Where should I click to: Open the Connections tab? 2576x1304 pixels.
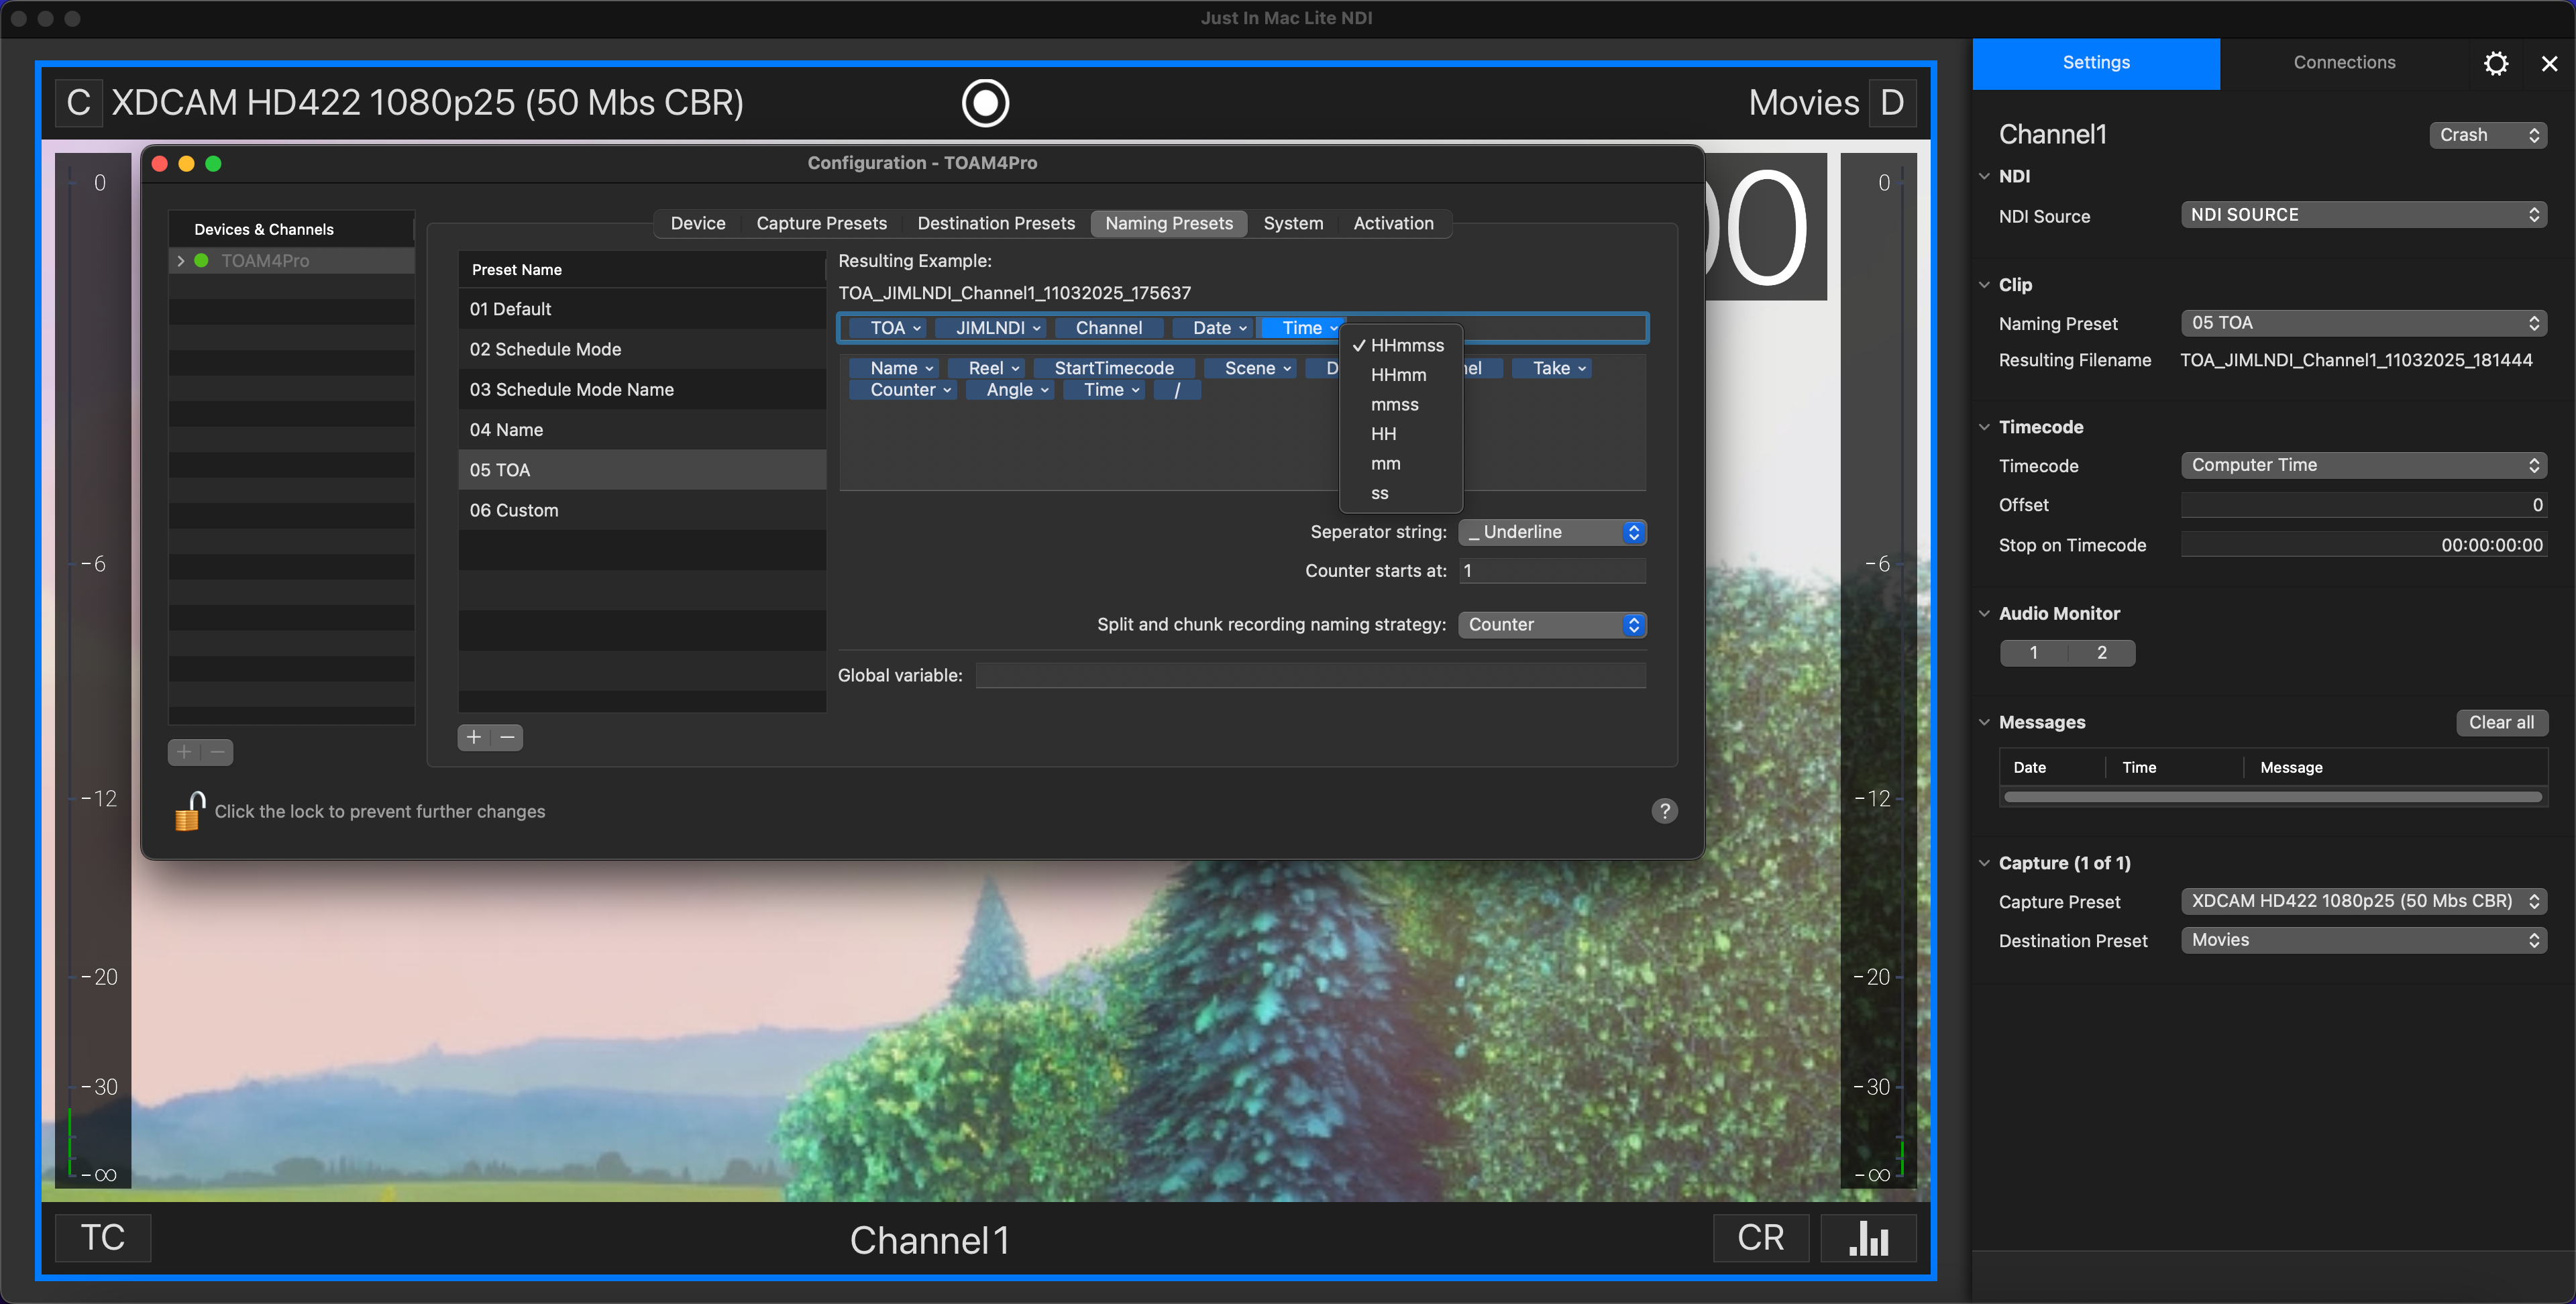(2344, 63)
